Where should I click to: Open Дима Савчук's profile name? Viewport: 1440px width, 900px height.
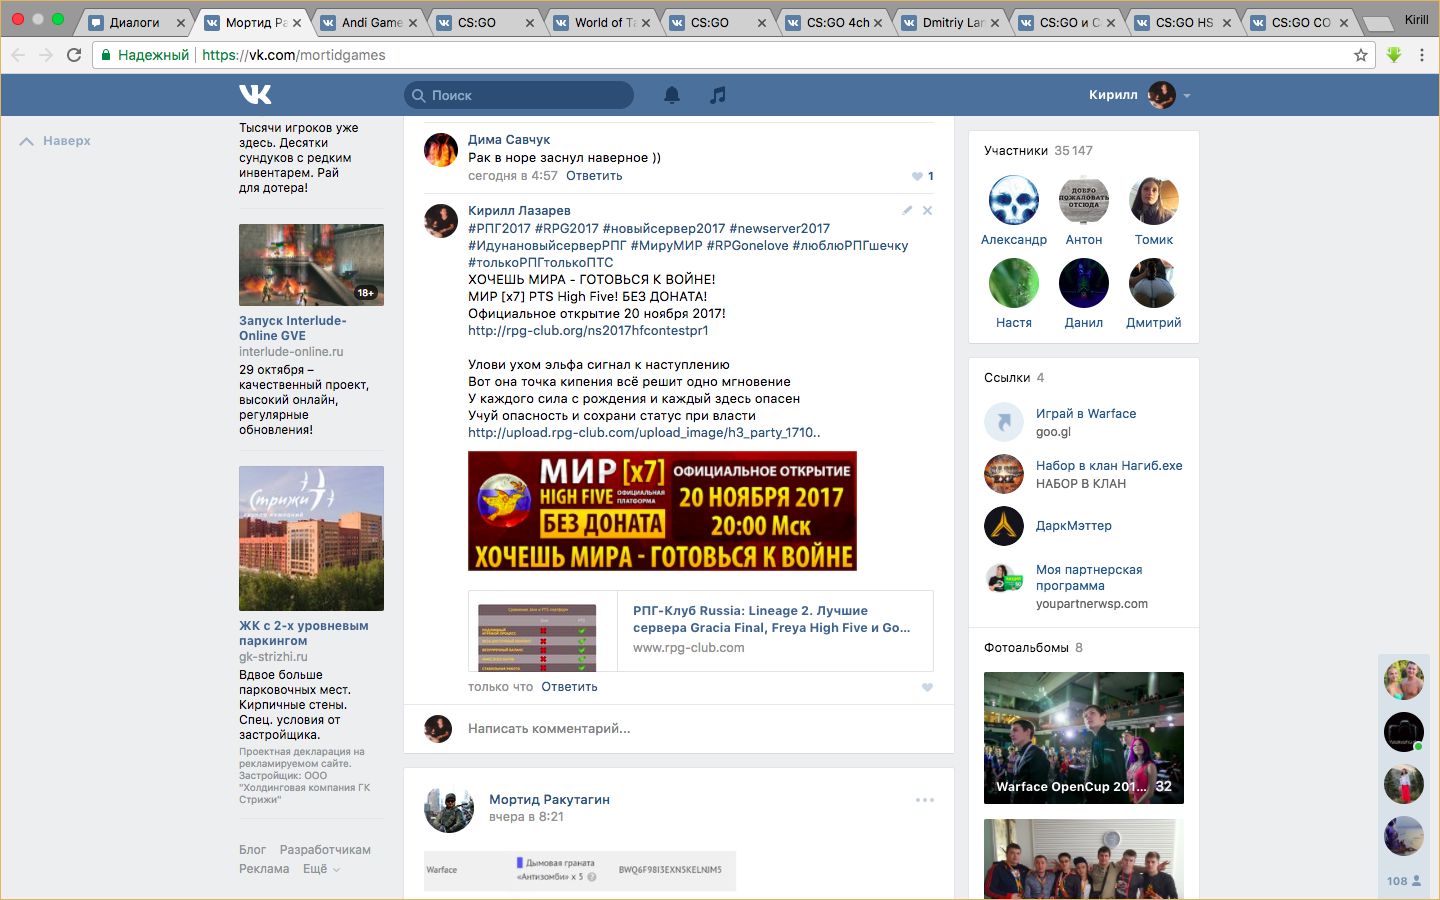tap(509, 140)
